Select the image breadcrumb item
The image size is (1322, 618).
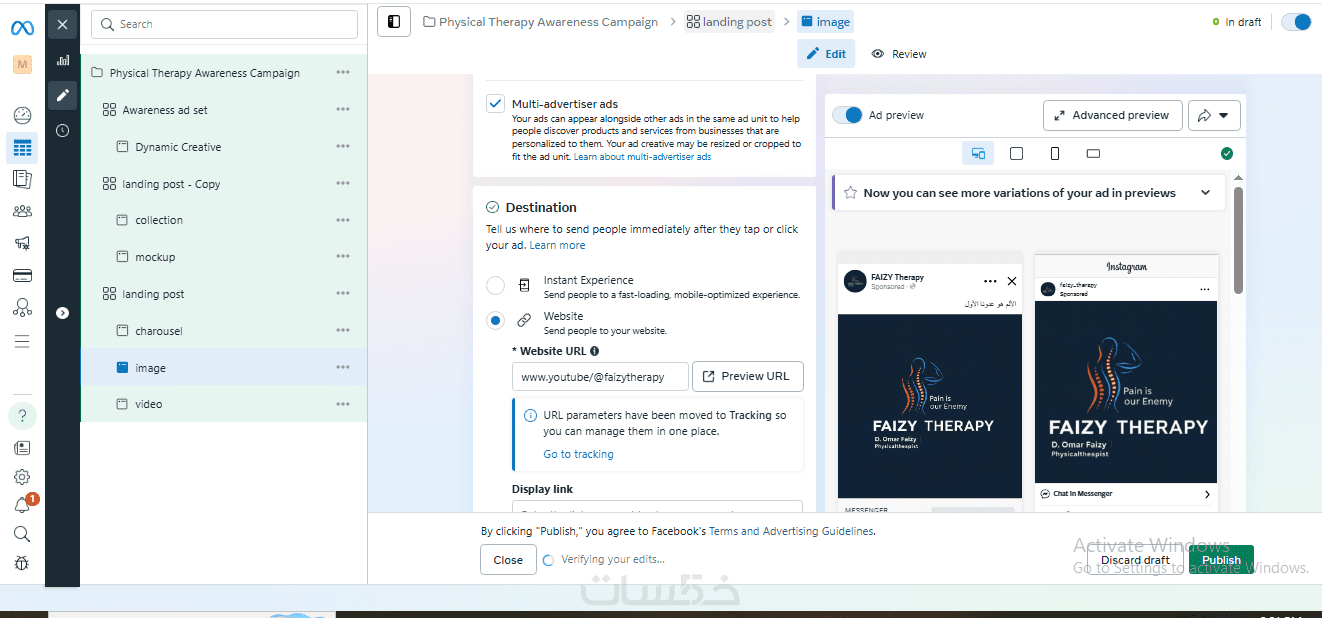click(x=826, y=22)
